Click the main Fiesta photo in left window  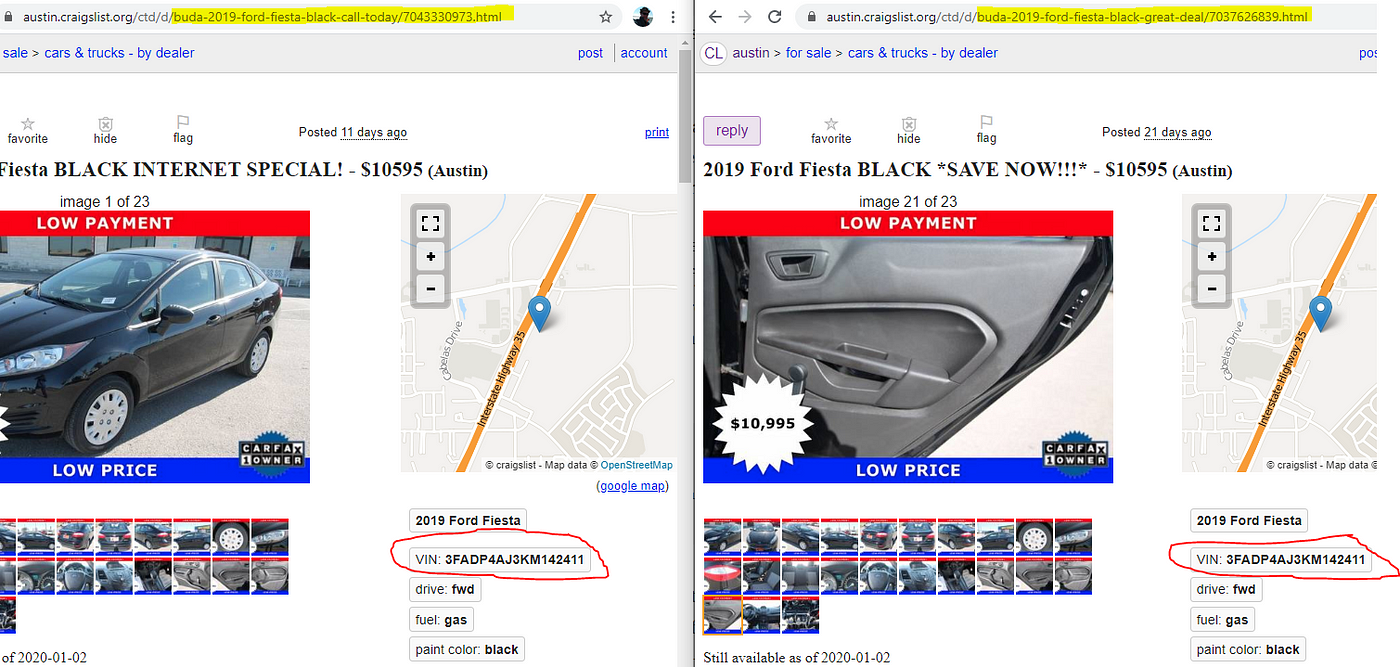tap(155, 347)
